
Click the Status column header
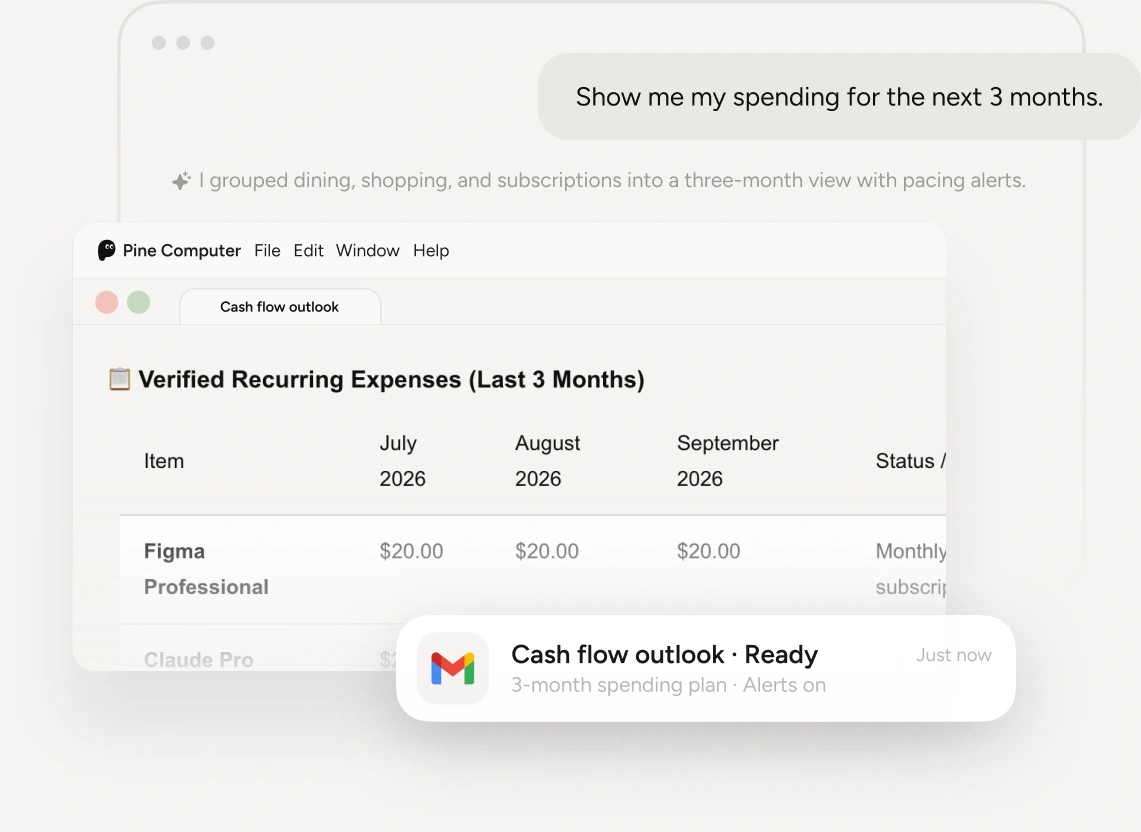(x=910, y=461)
